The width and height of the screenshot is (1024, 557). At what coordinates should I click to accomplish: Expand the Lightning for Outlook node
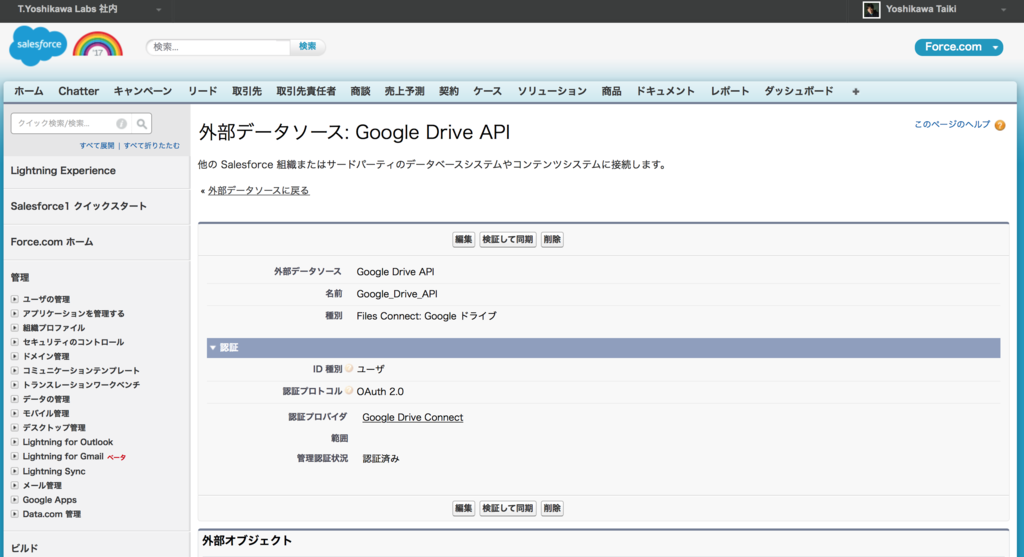click(x=14, y=442)
